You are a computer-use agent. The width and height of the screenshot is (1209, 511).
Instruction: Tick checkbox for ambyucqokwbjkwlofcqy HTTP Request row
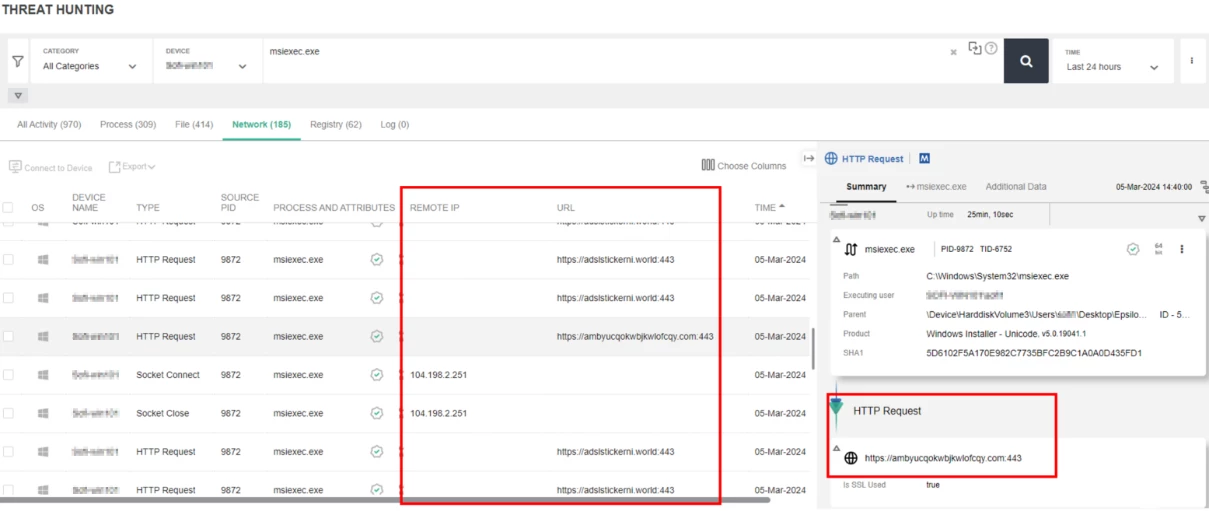click(8, 337)
